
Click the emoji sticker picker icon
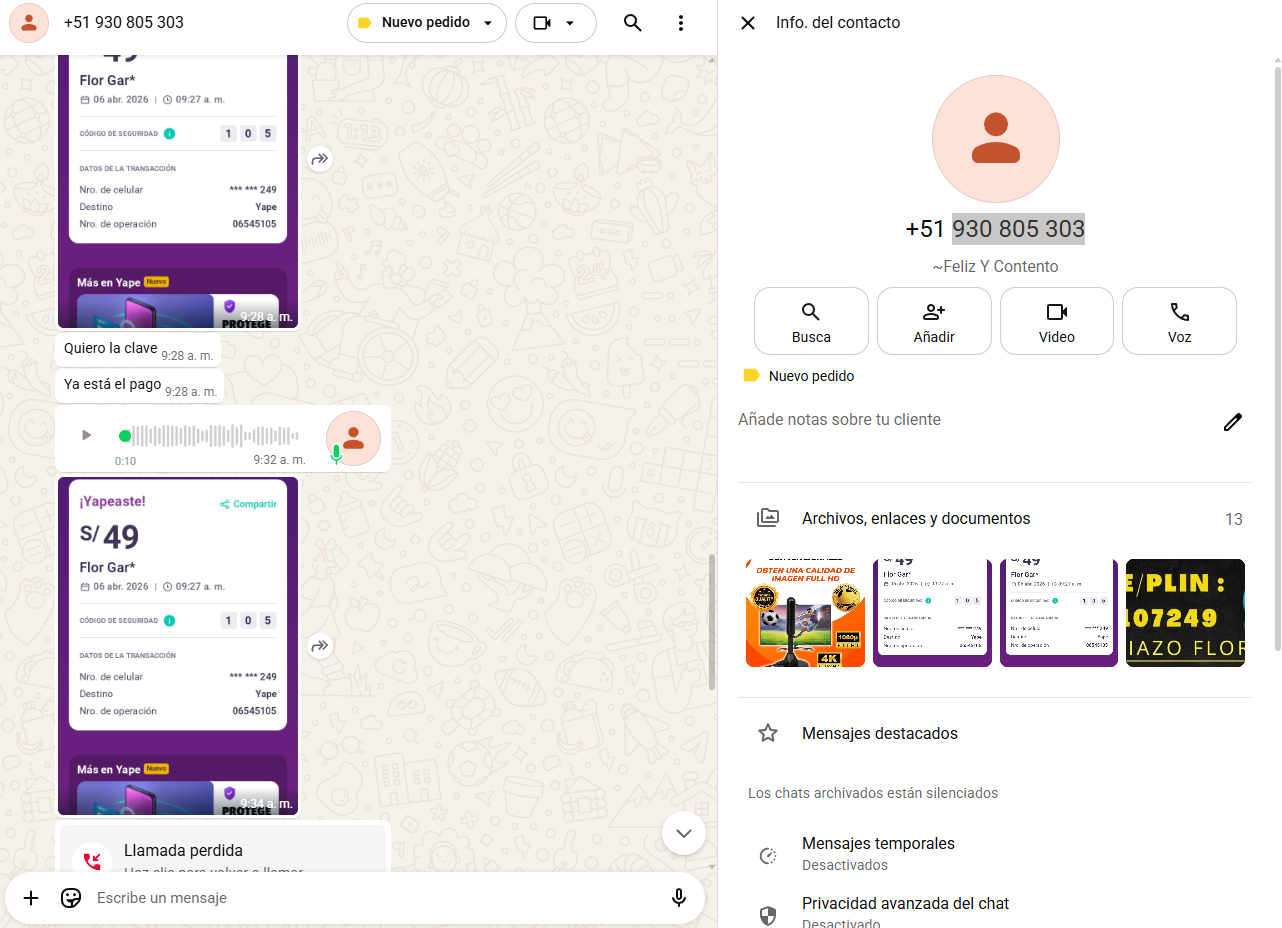[71, 898]
